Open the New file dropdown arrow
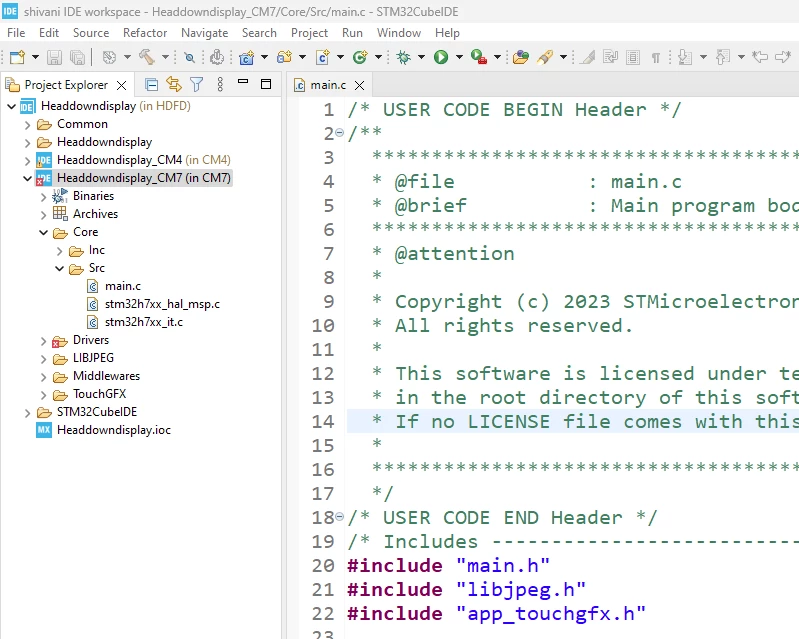This screenshot has height=639, width=799. tap(35, 57)
